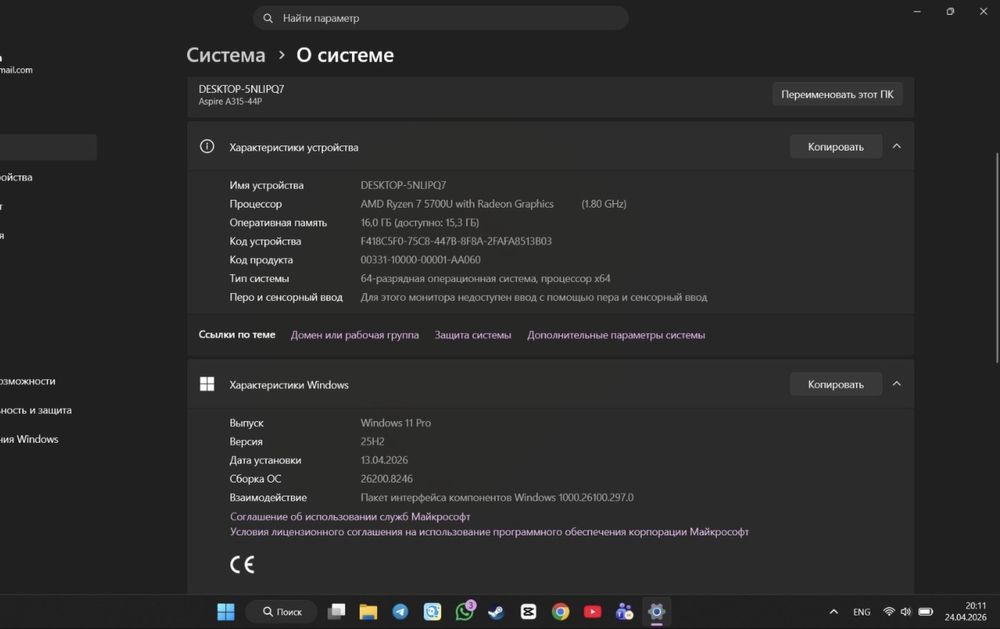
Task: Open Wi-Fi network settings in the tray
Action: (x=888, y=612)
